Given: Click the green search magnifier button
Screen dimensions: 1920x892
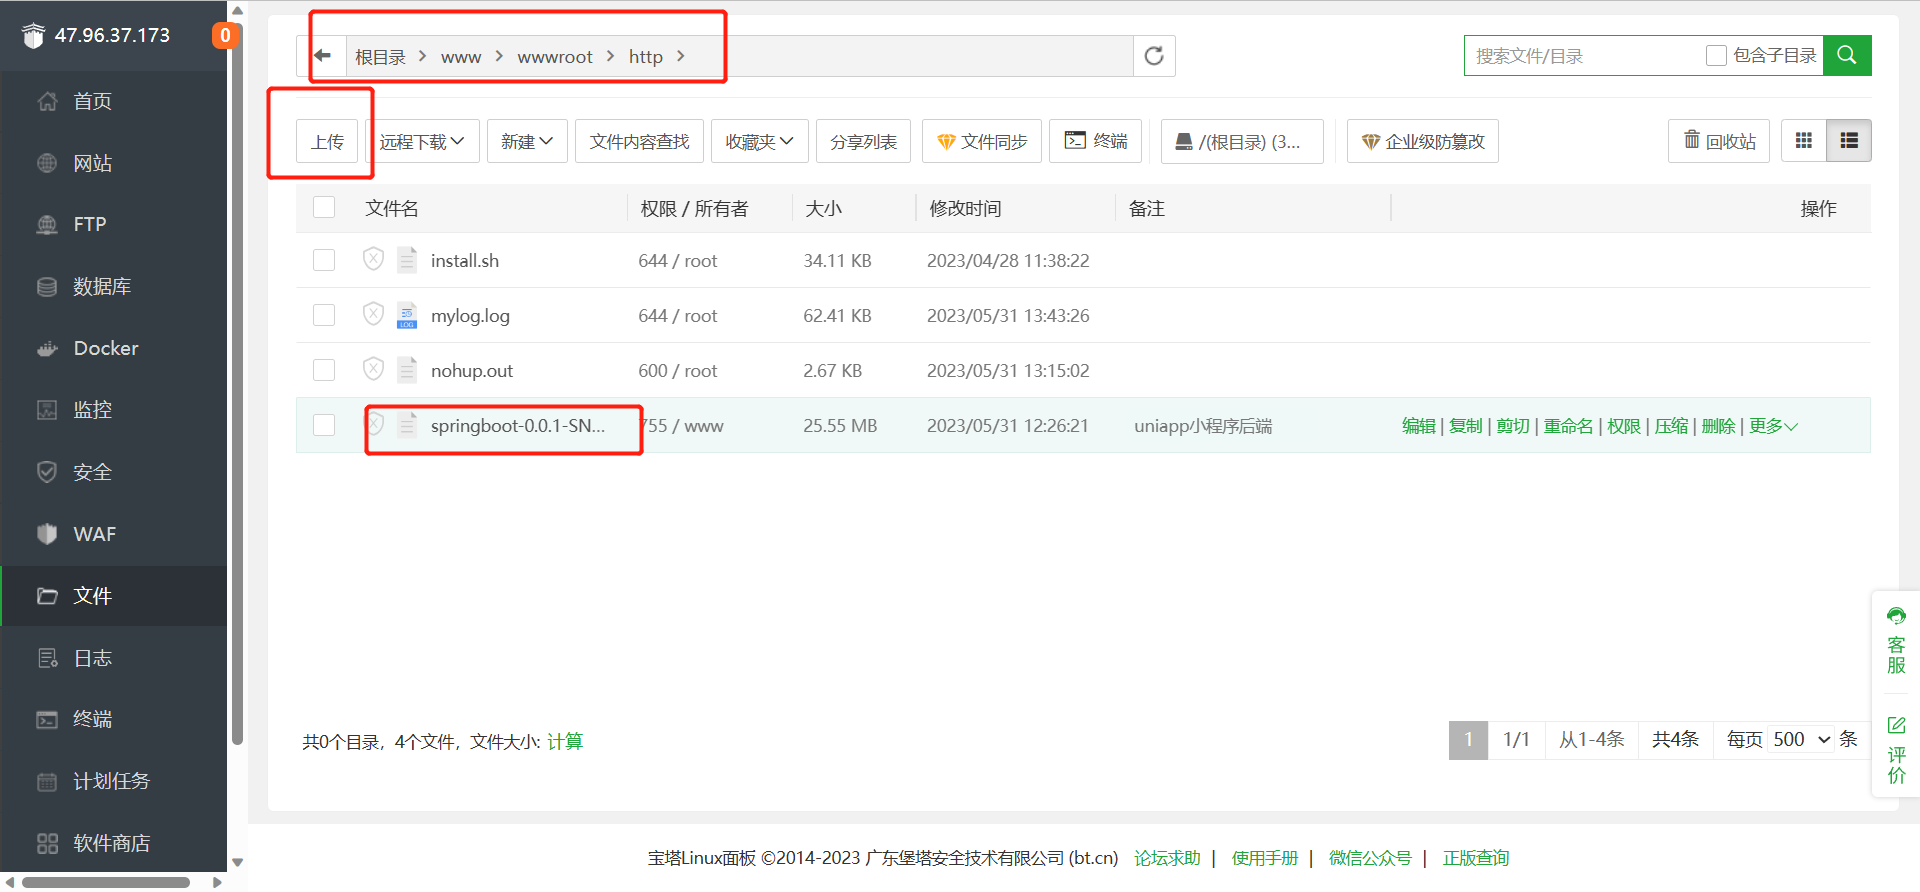Looking at the screenshot, I should (x=1846, y=56).
